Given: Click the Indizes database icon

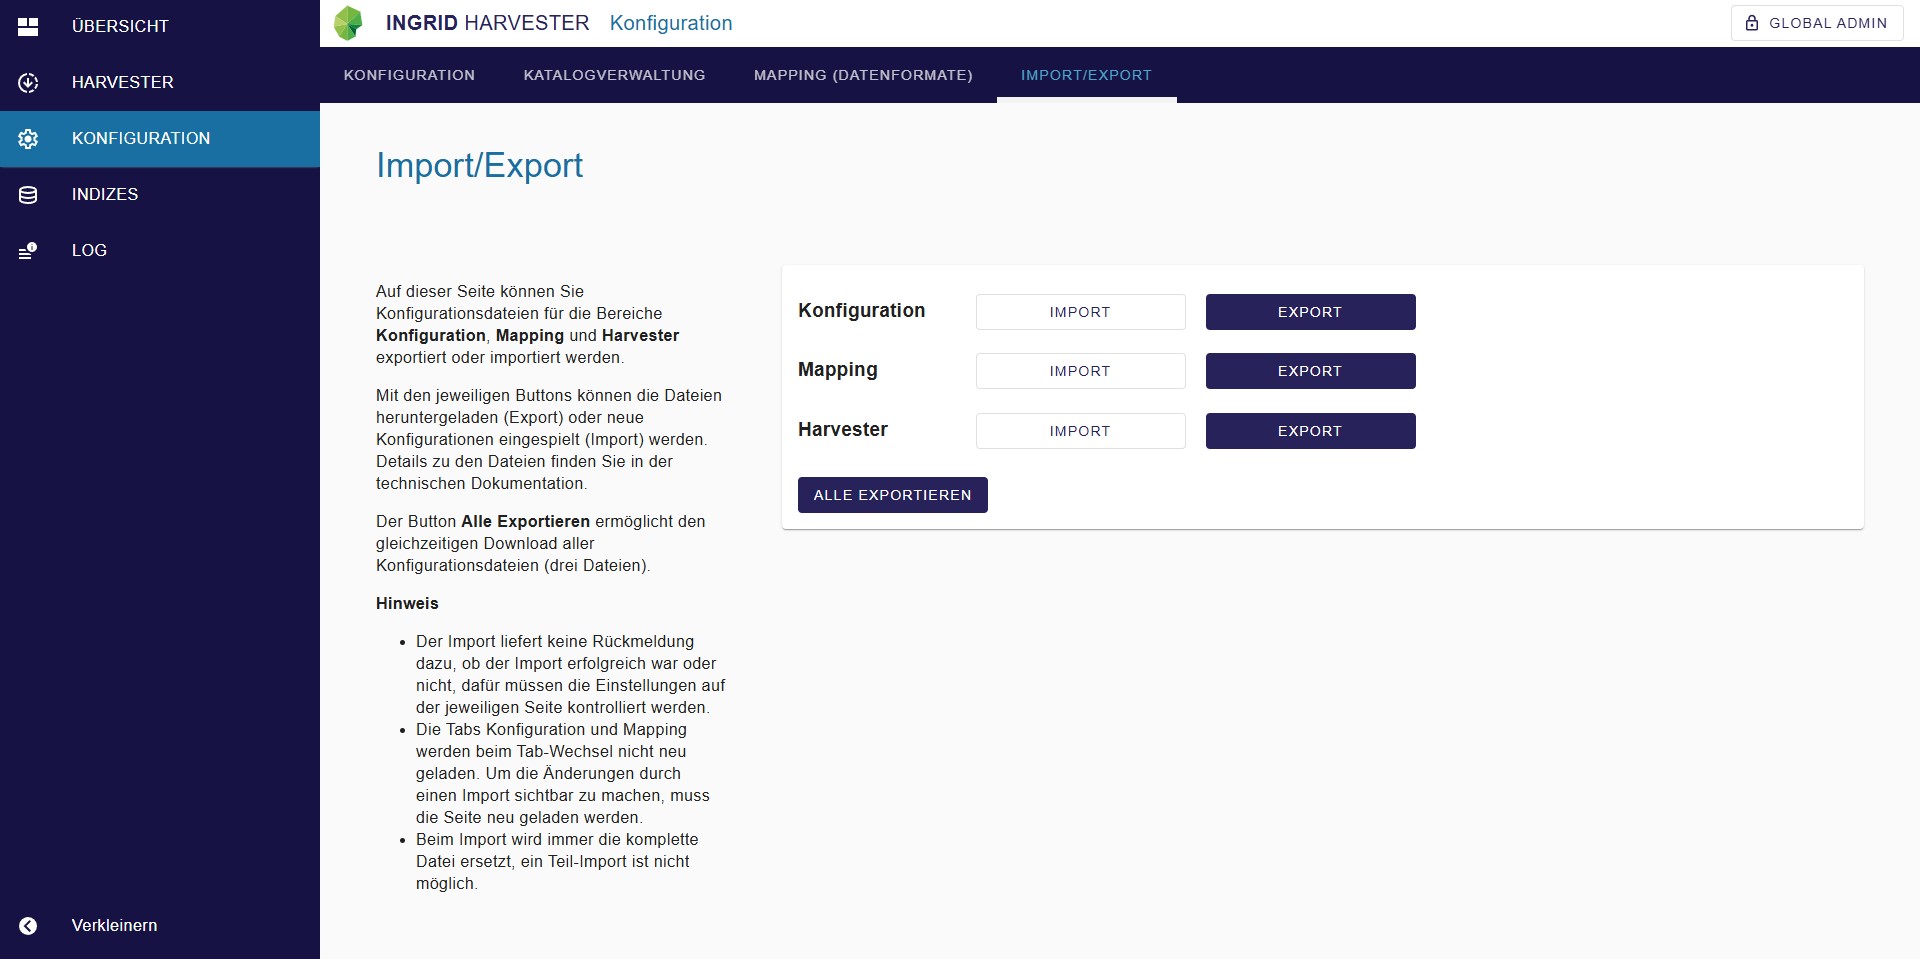Looking at the screenshot, I should pos(28,195).
